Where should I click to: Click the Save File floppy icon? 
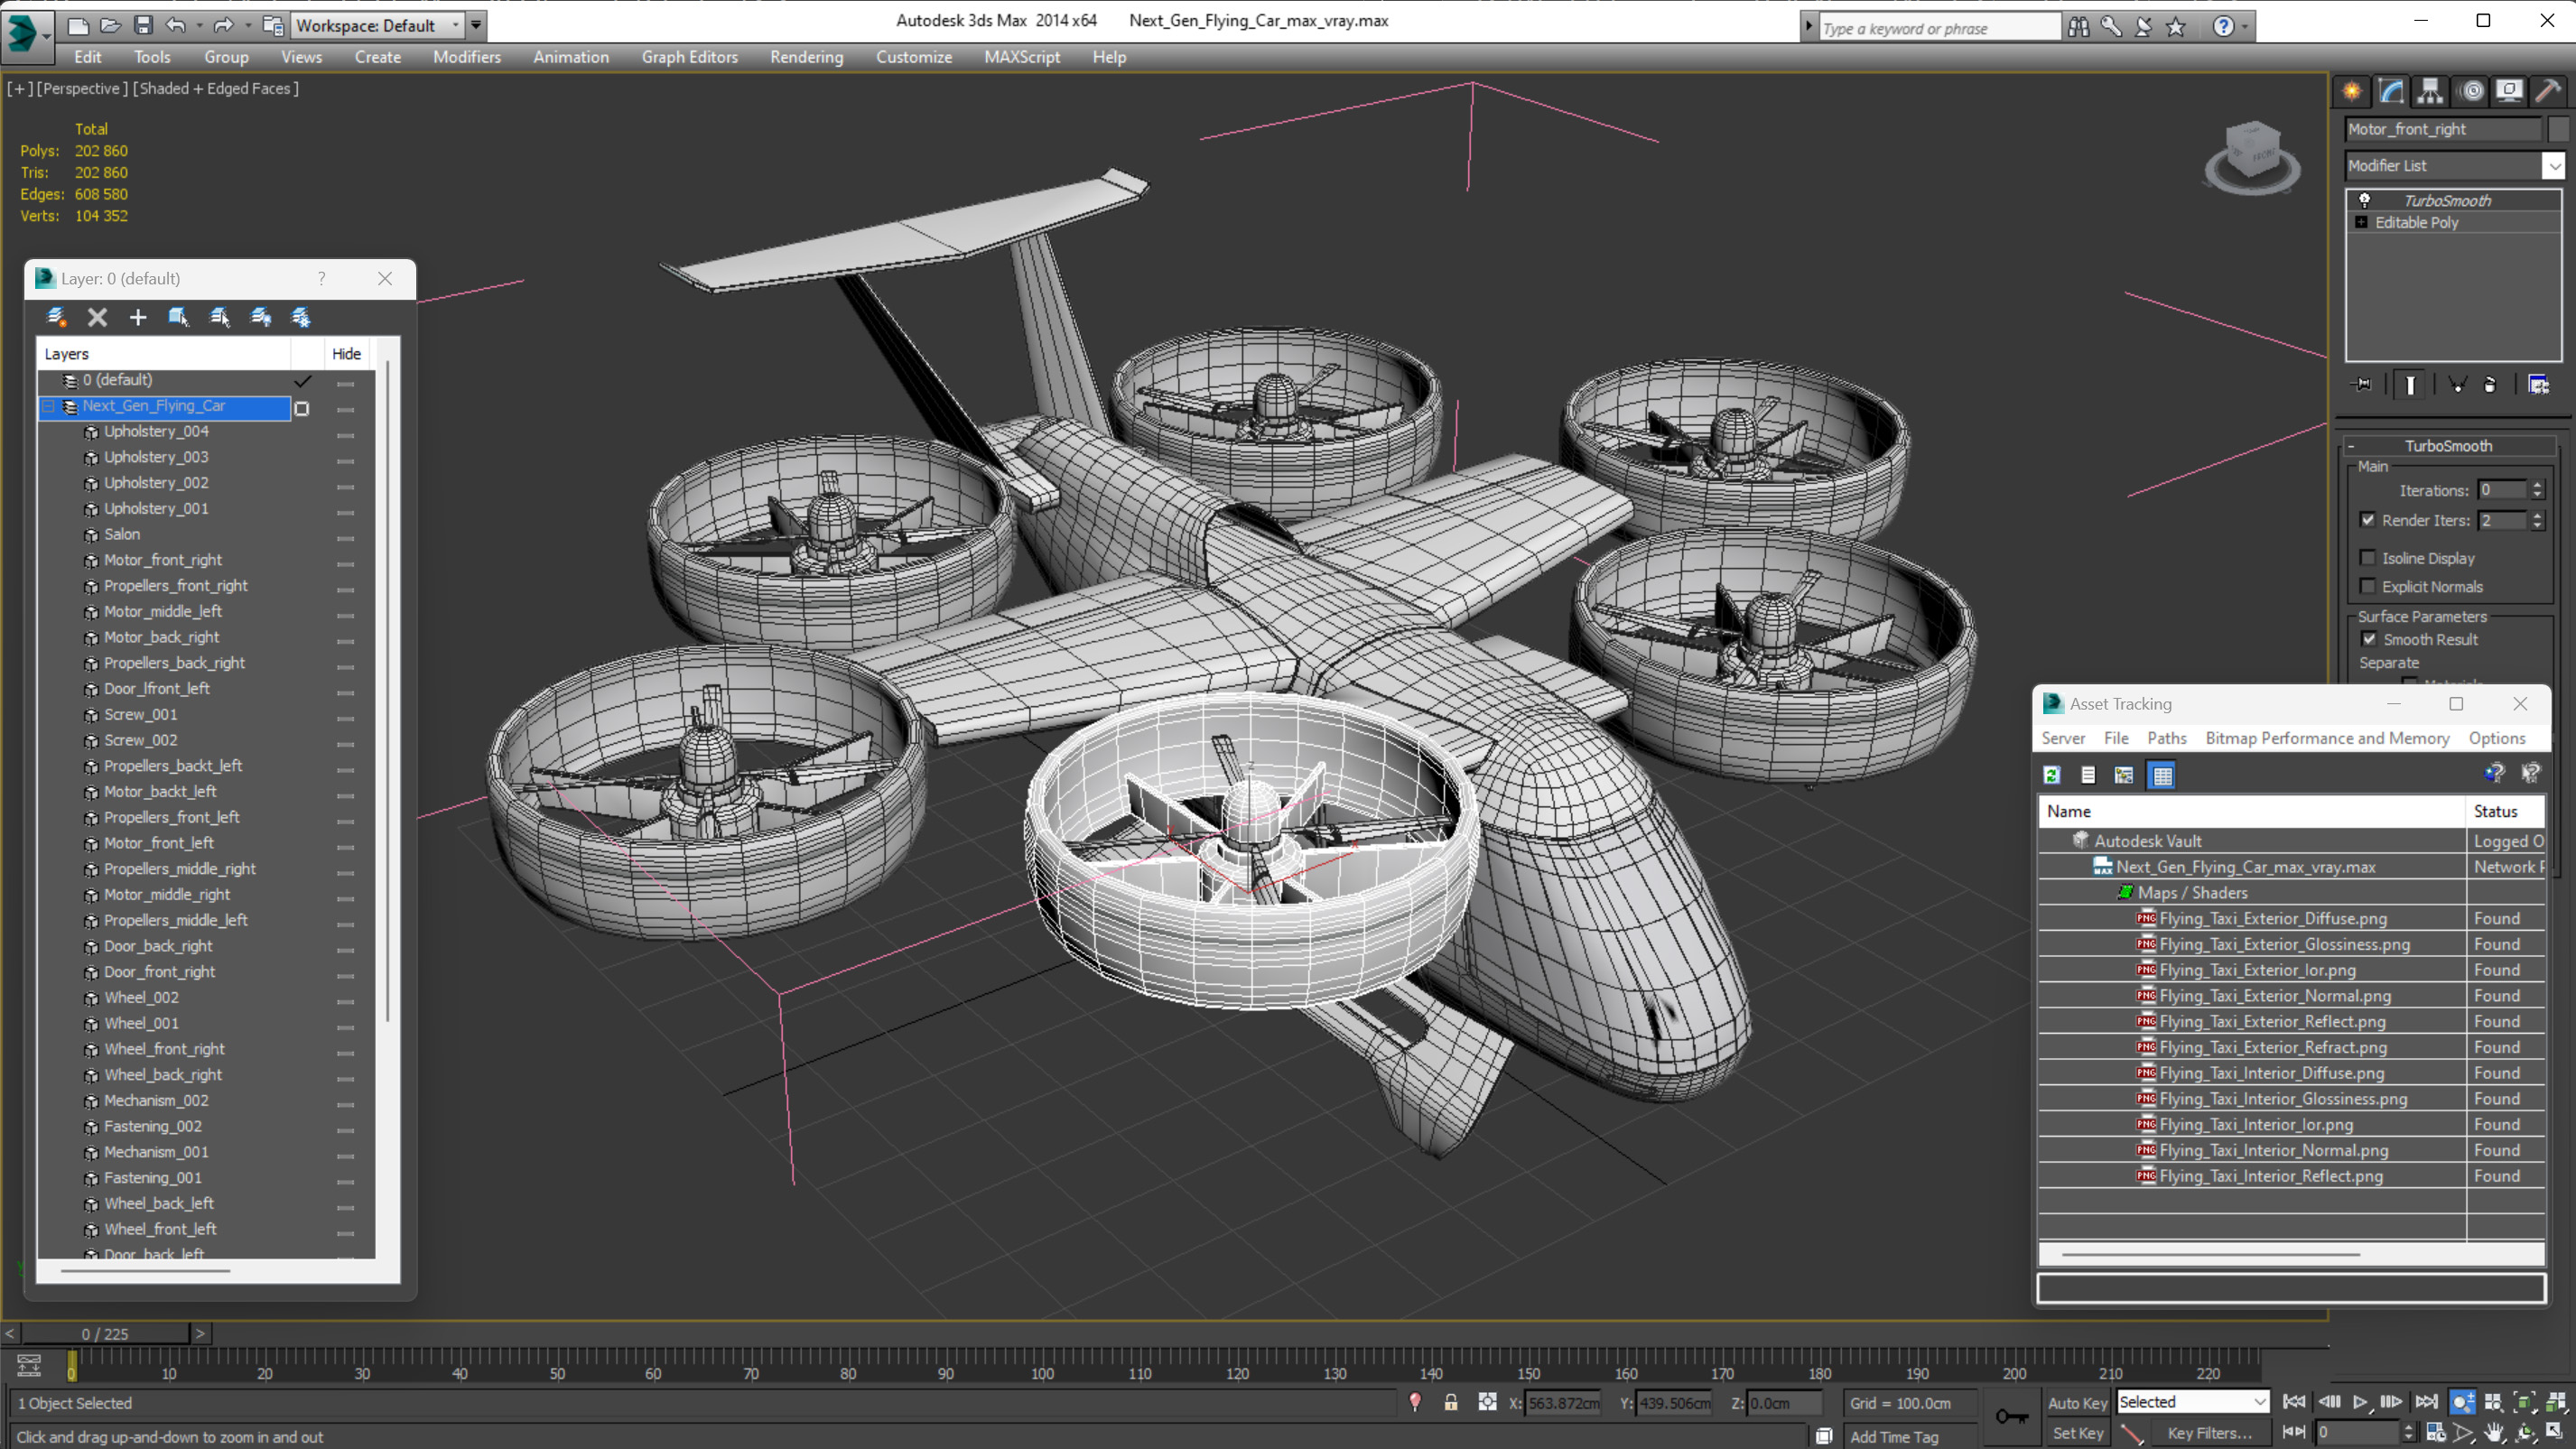[143, 25]
